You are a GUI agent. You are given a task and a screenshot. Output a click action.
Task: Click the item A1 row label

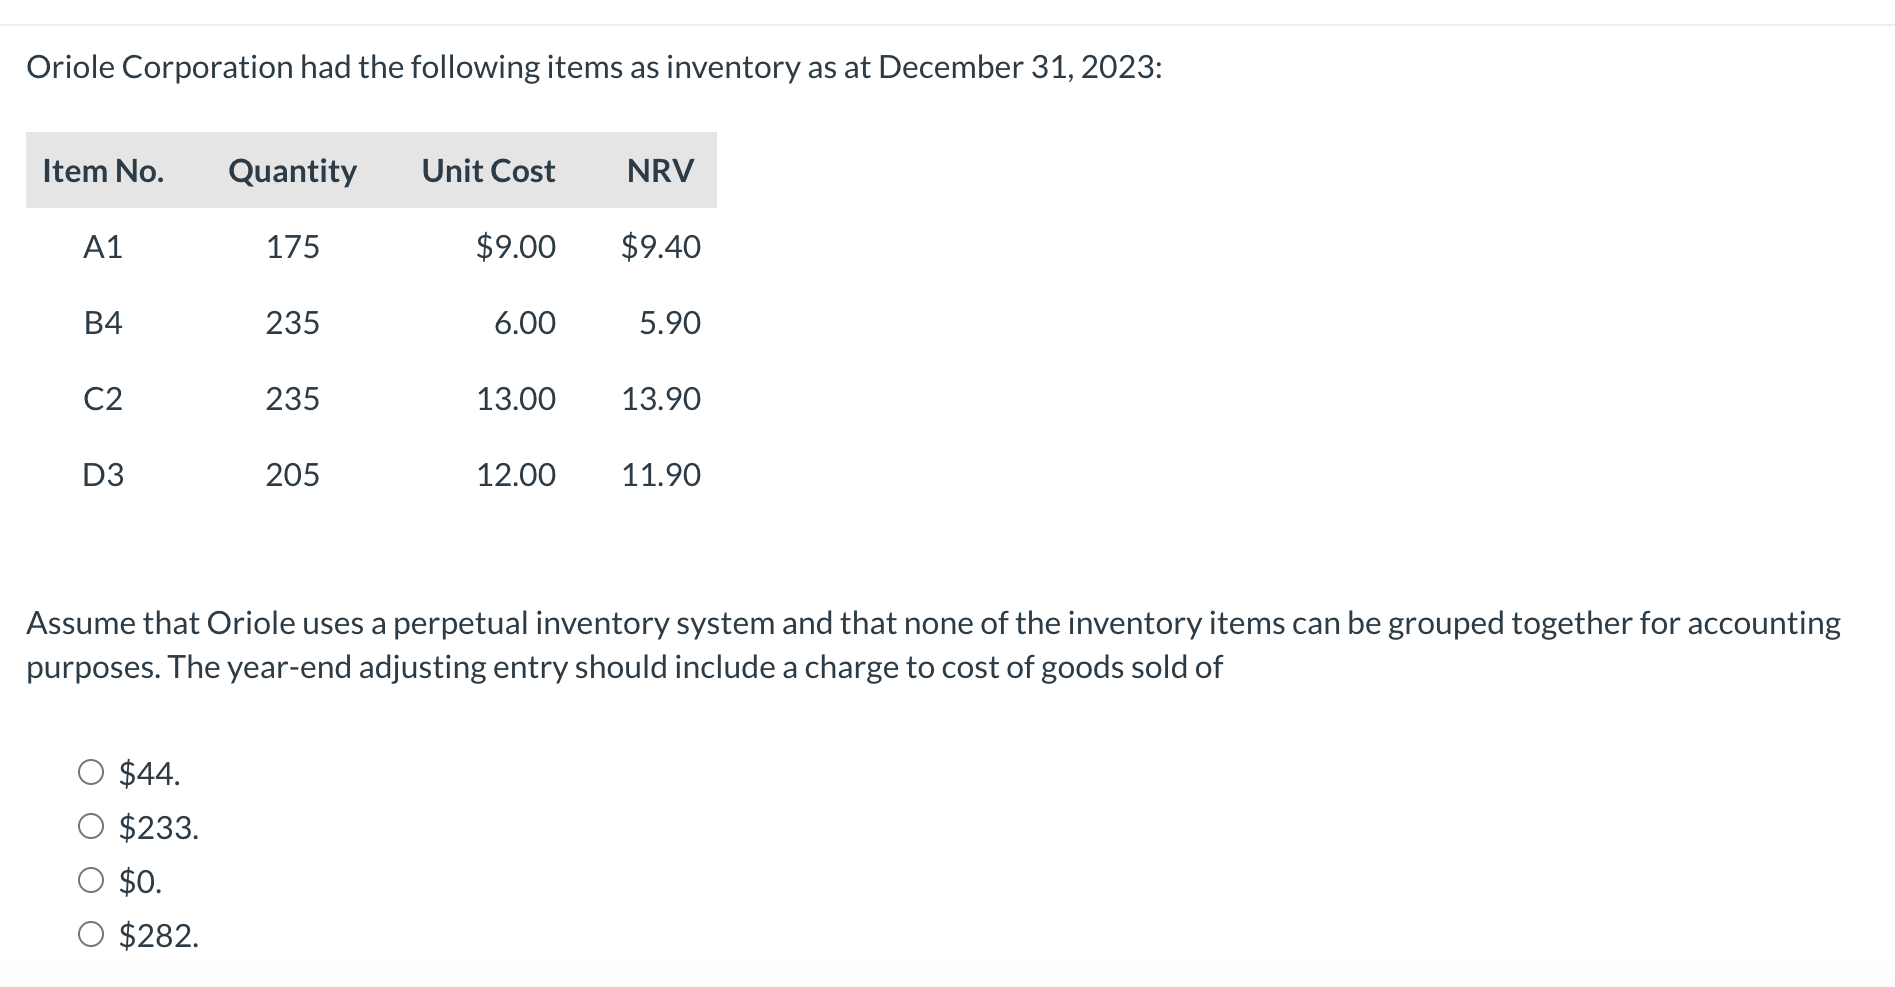tap(104, 247)
